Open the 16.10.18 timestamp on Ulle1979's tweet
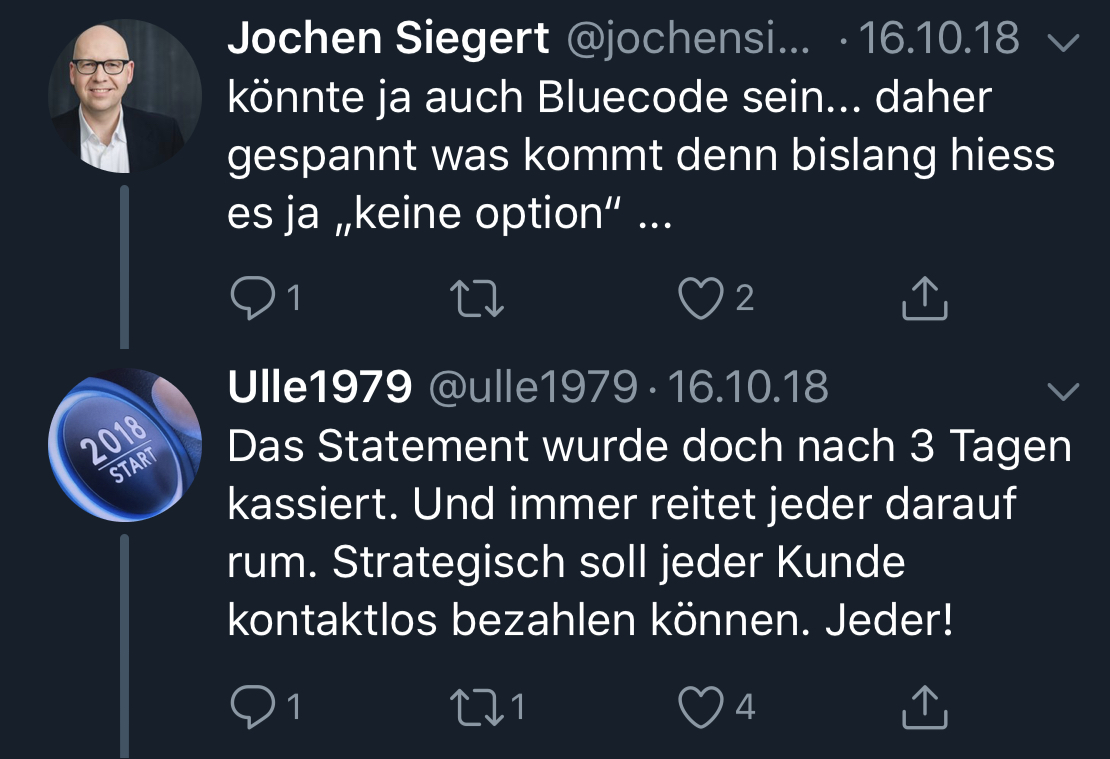 [748, 387]
